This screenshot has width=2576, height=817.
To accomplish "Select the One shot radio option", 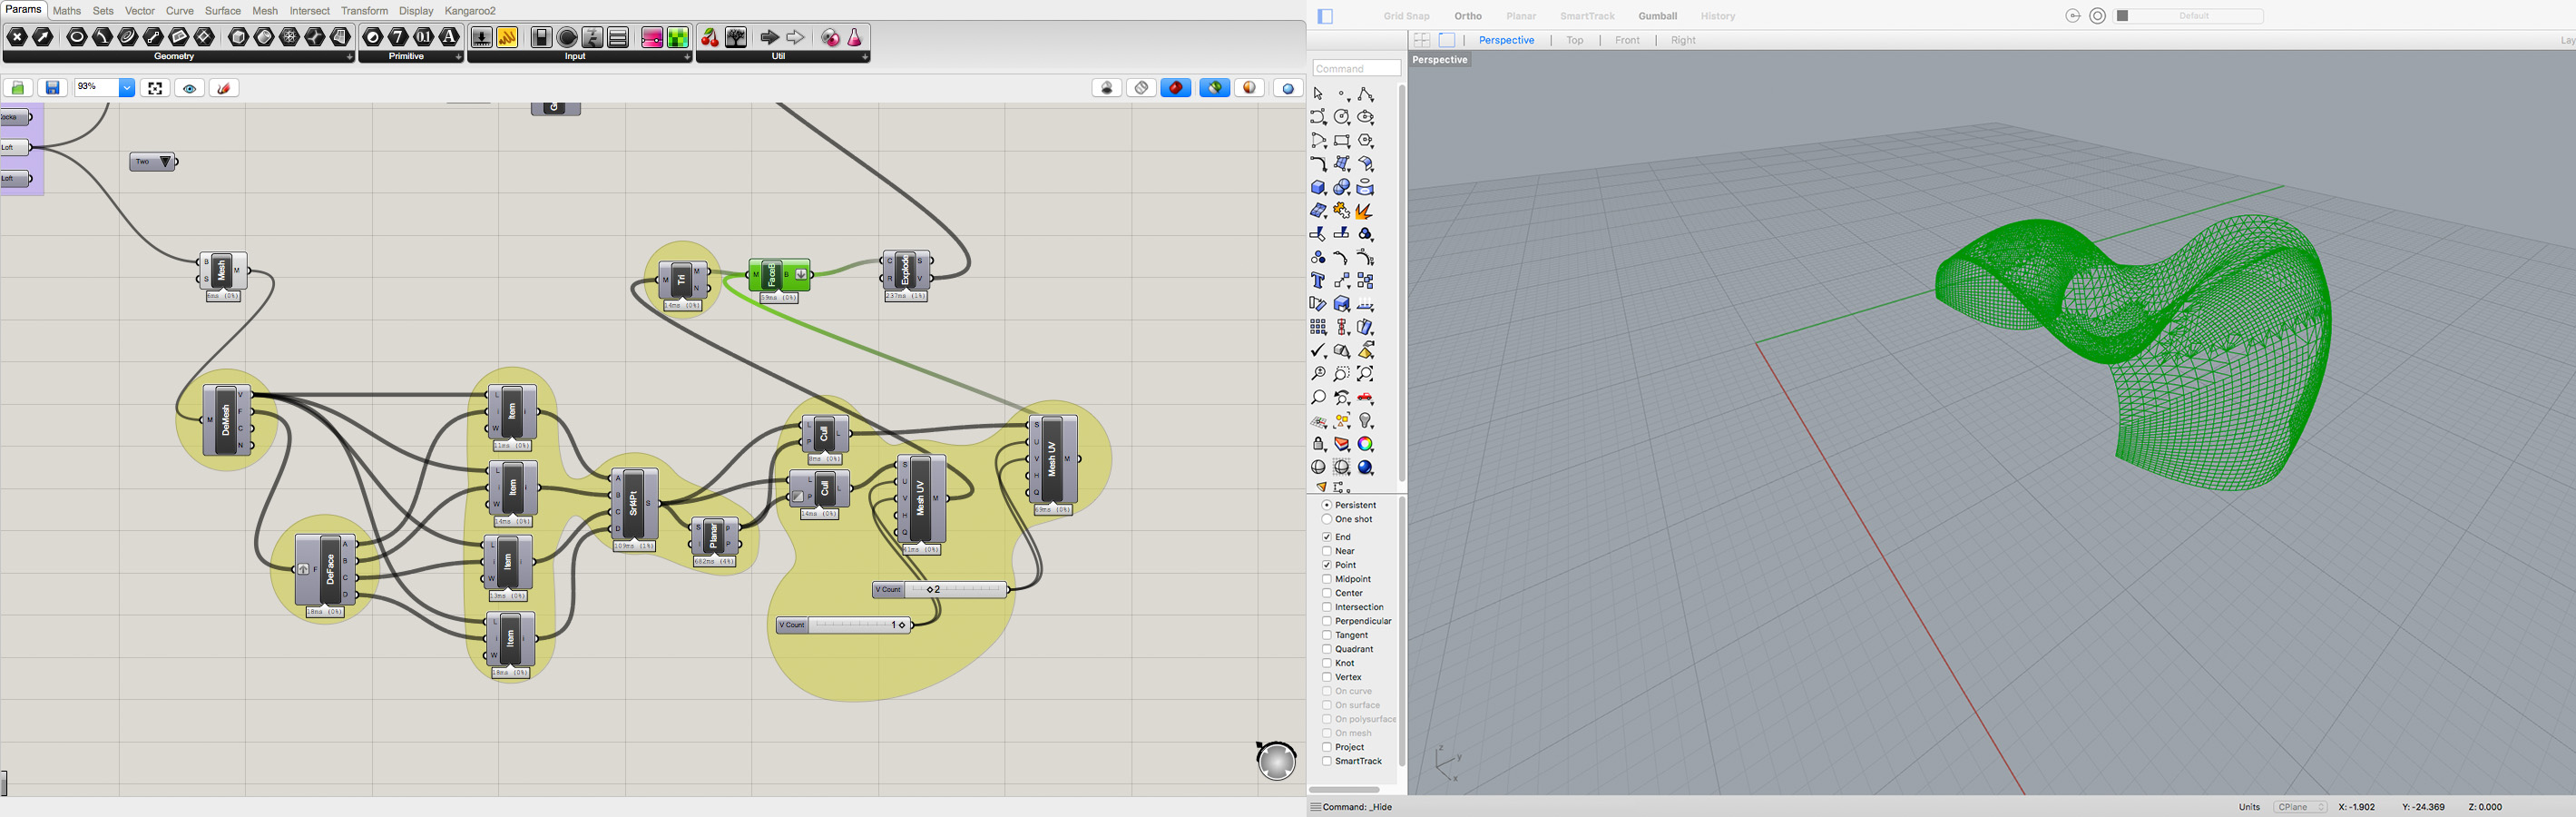I will tap(1327, 519).
